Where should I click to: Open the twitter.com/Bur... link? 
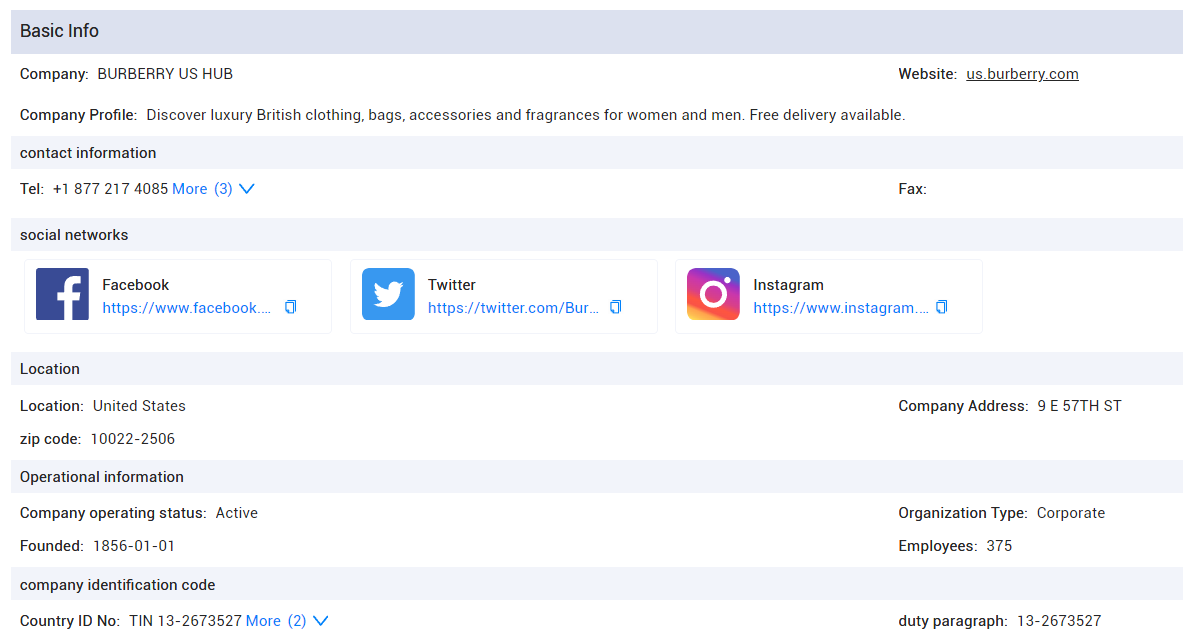(513, 308)
